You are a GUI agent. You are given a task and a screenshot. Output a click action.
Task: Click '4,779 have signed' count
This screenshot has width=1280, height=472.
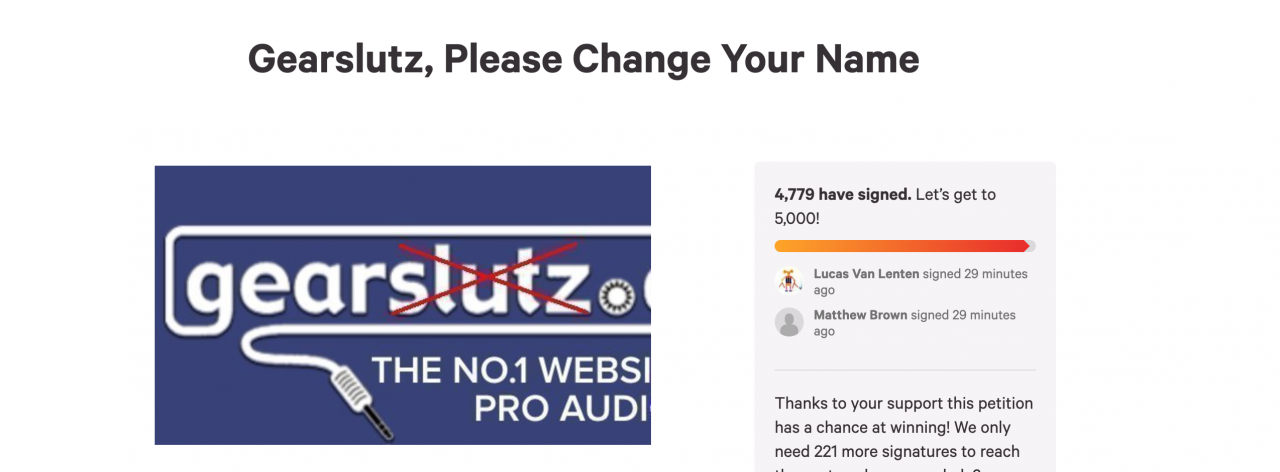point(842,194)
